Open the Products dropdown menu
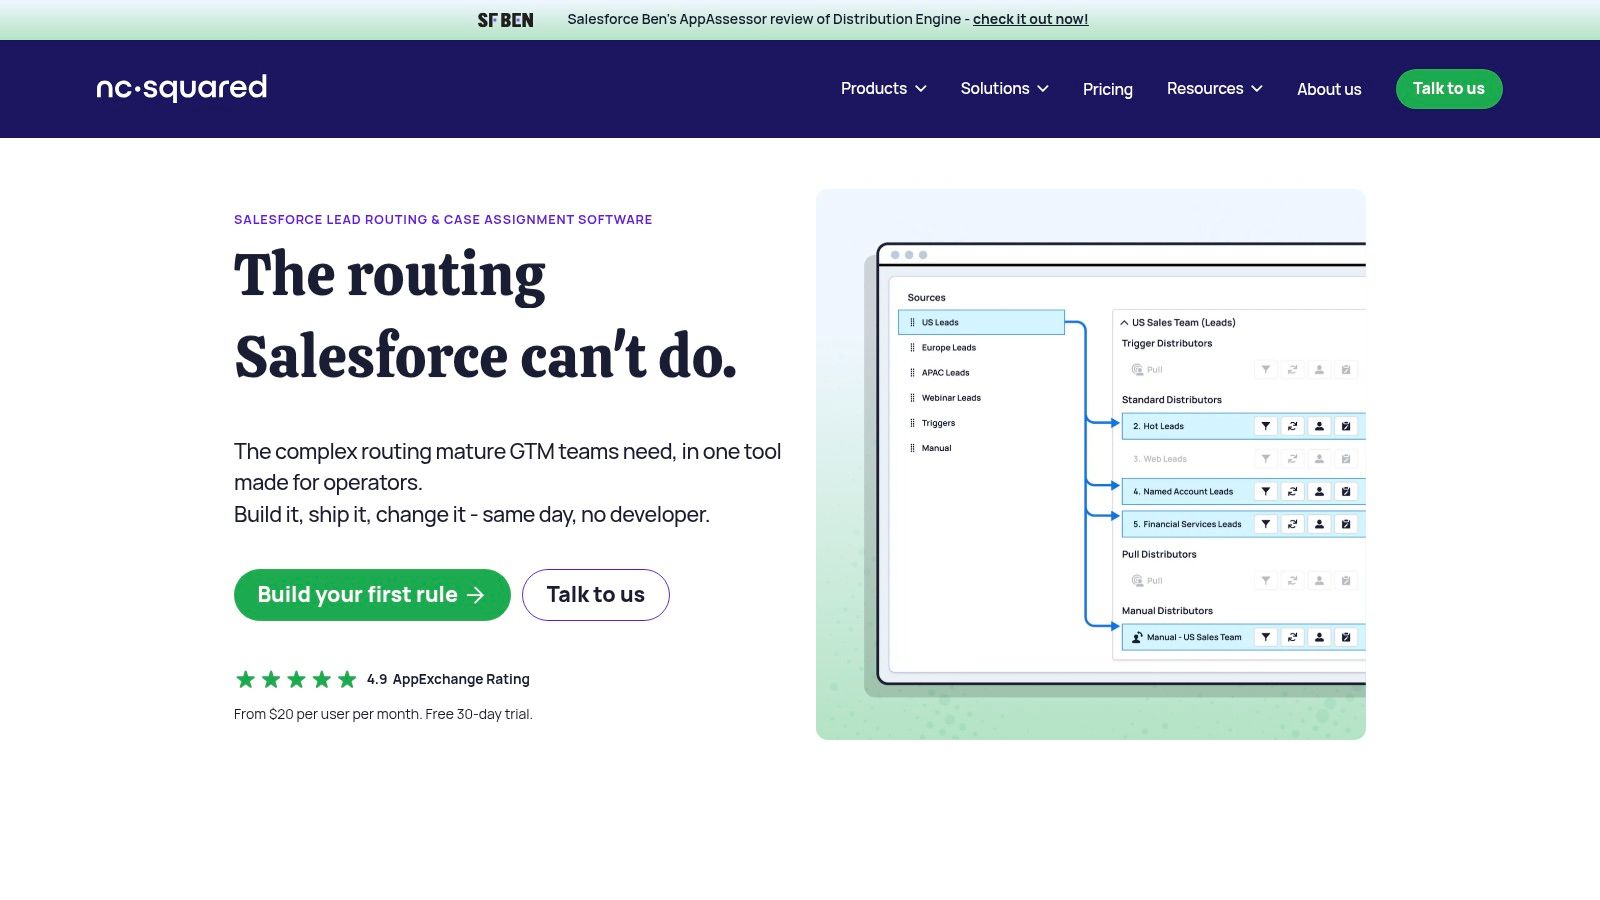This screenshot has width=1600, height=900. (884, 89)
